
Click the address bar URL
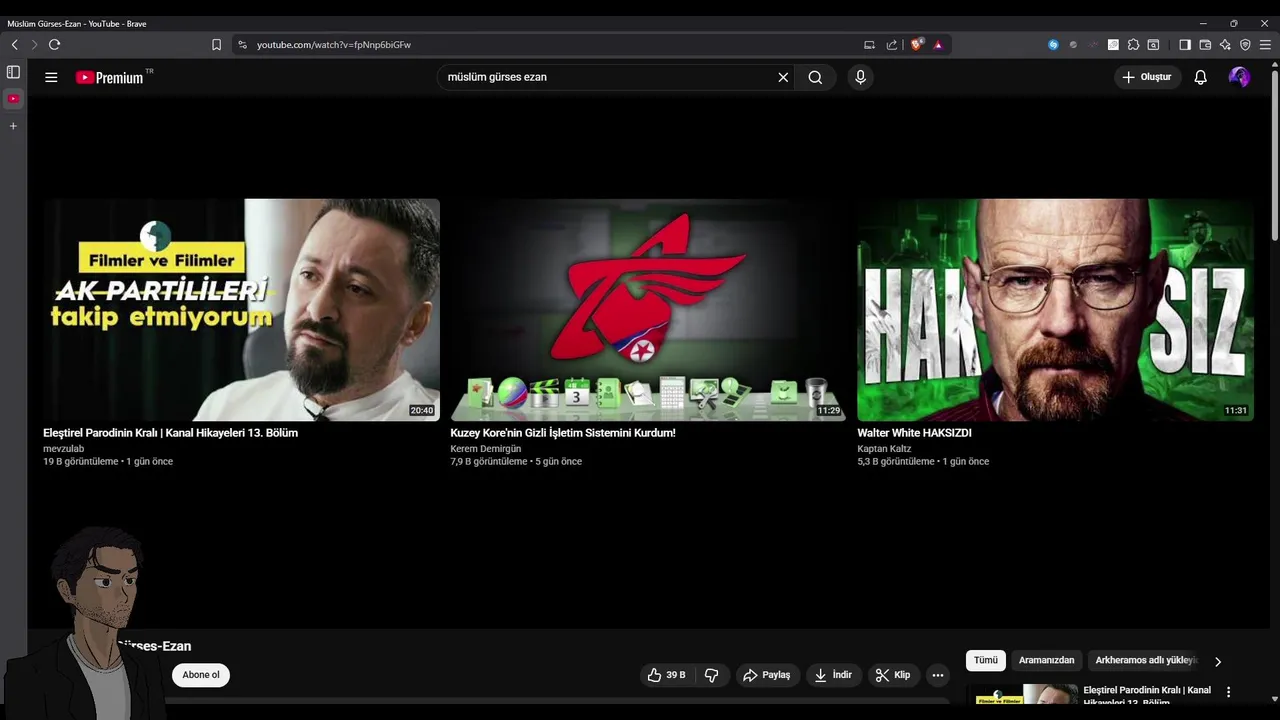tap(334, 44)
